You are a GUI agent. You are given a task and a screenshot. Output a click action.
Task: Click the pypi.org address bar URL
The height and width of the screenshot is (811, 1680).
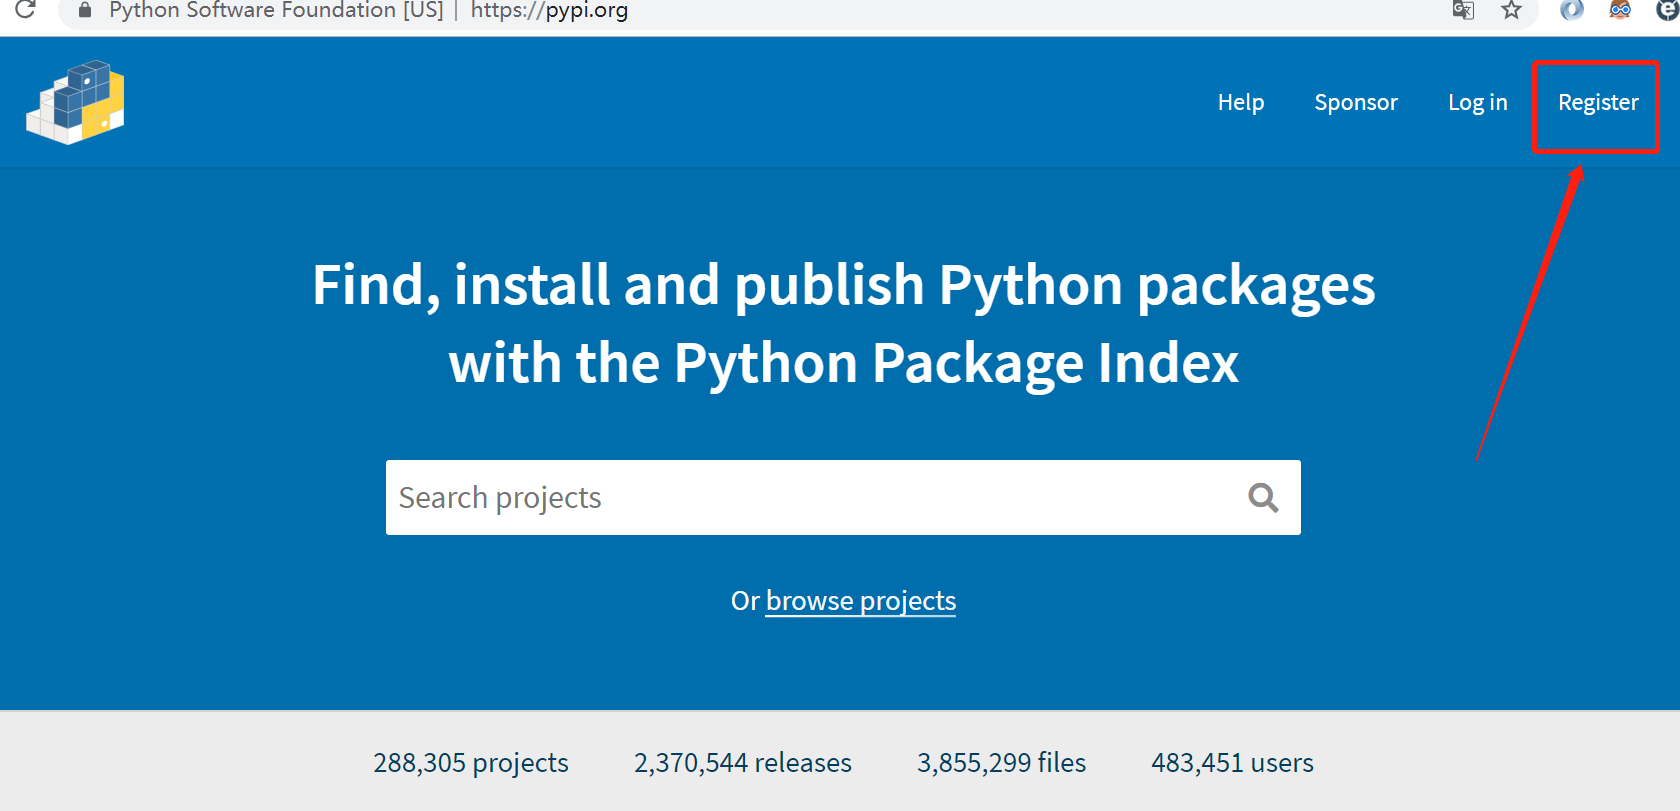pos(549,11)
